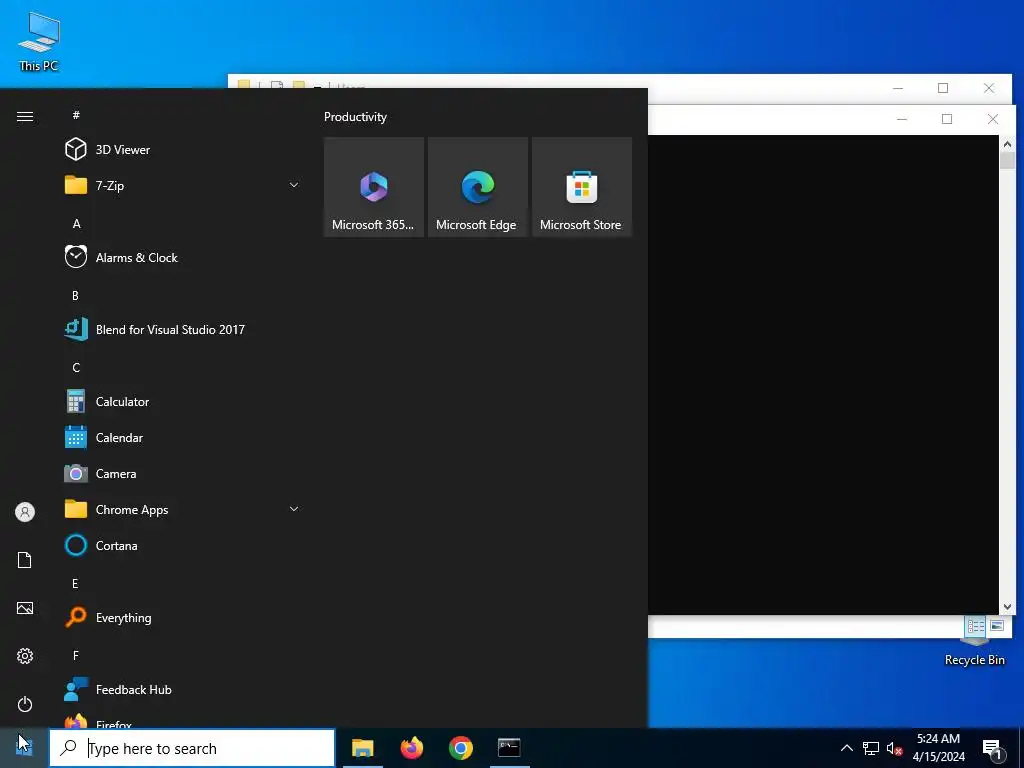Open clock showing 5:24 AM
The image size is (1024, 768).
click(x=938, y=748)
